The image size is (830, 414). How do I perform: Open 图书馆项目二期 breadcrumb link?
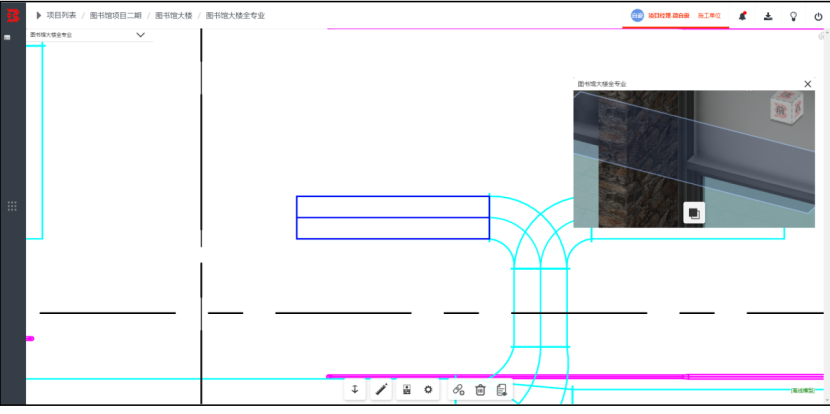coord(115,15)
